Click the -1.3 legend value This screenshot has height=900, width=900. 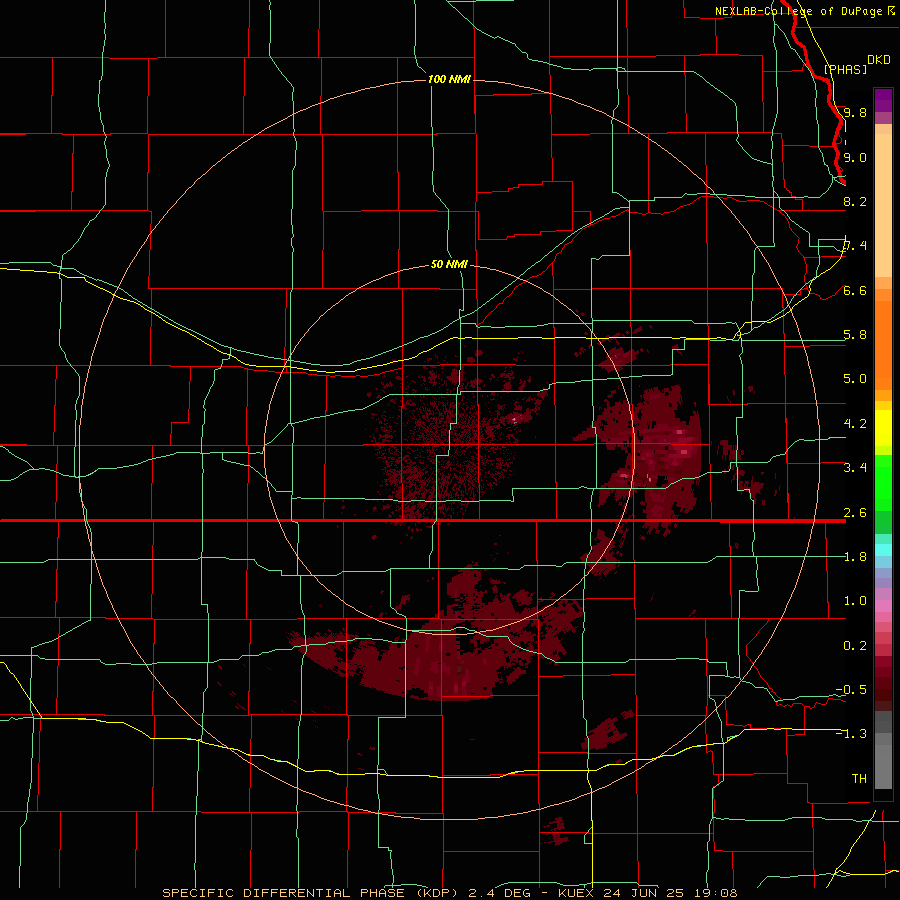coord(851,734)
